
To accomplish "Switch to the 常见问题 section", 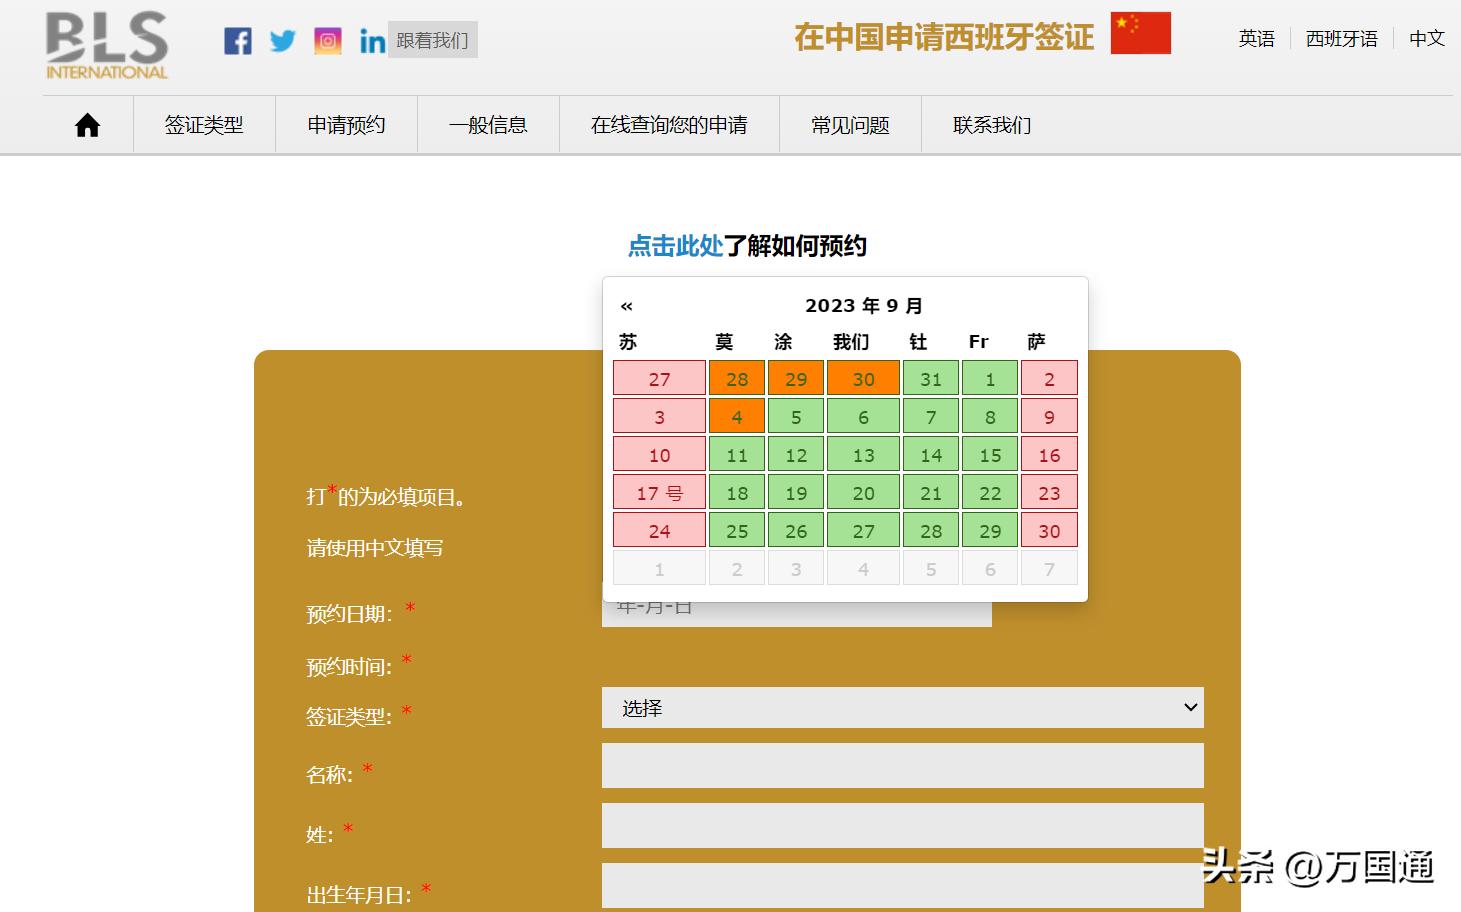I will click(x=849, y=124).
